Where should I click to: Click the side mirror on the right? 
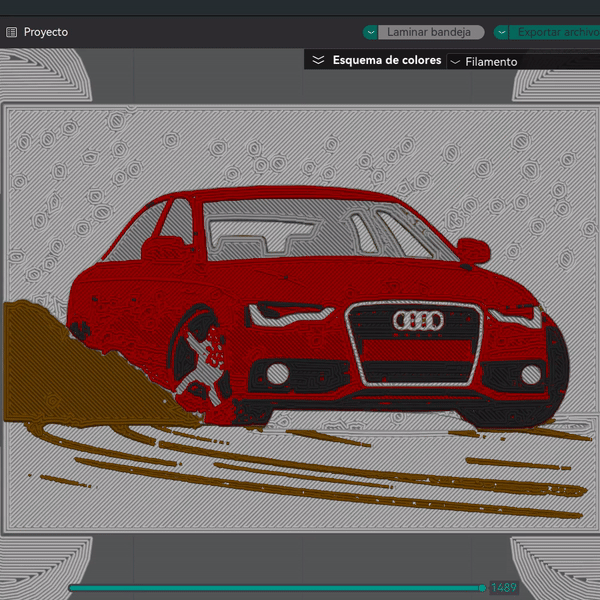(x=475, y=249)
